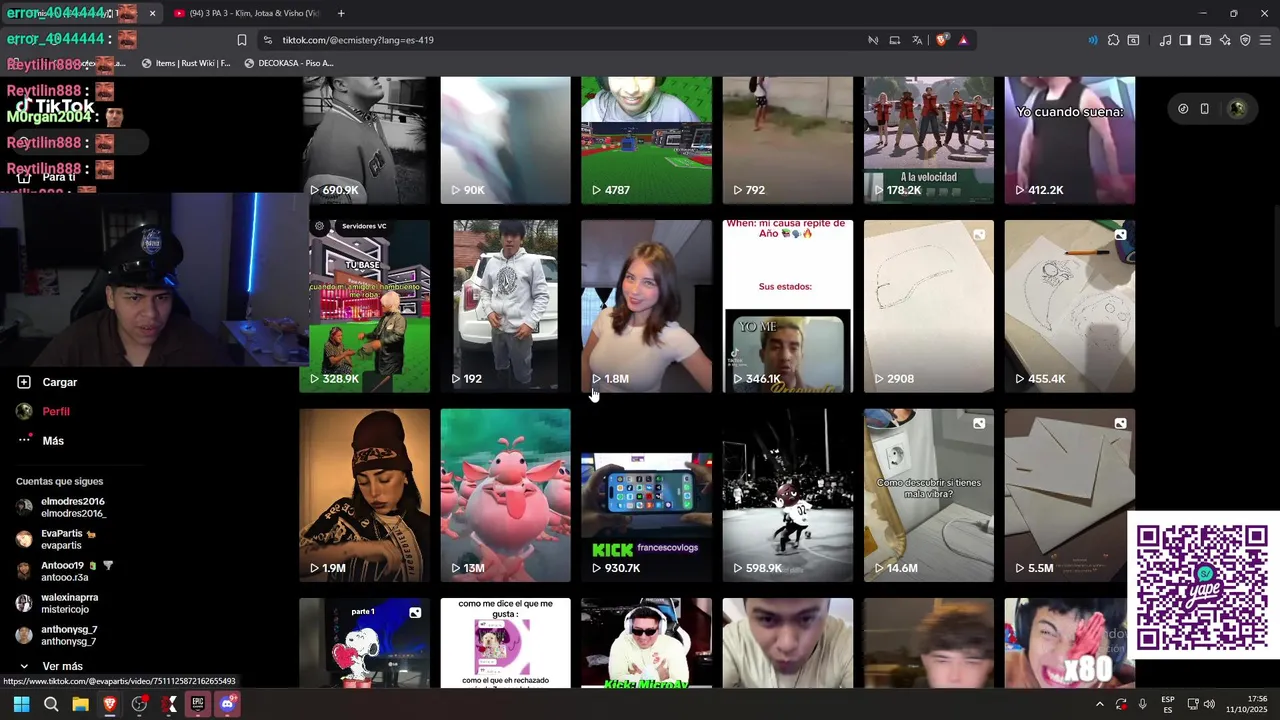Open the 'A la velocidad' 178.2K video
Image resolution: width=1280 pixels, height=720 pixels.
coord(929,140)
